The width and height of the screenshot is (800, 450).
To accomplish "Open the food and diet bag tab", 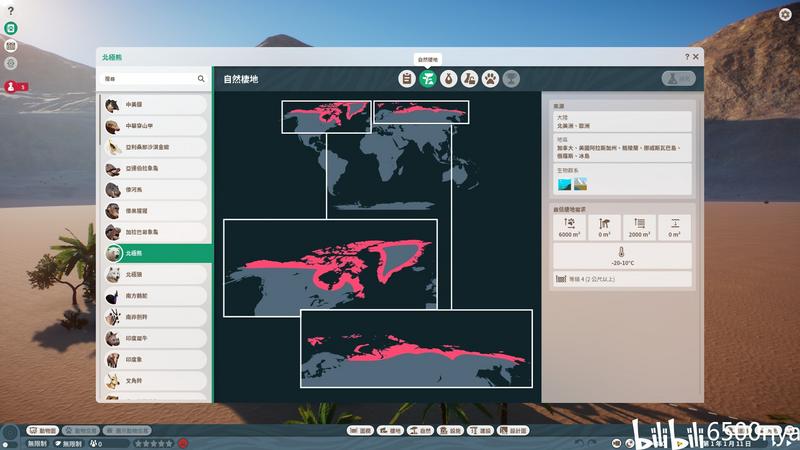I will point(448,79).
